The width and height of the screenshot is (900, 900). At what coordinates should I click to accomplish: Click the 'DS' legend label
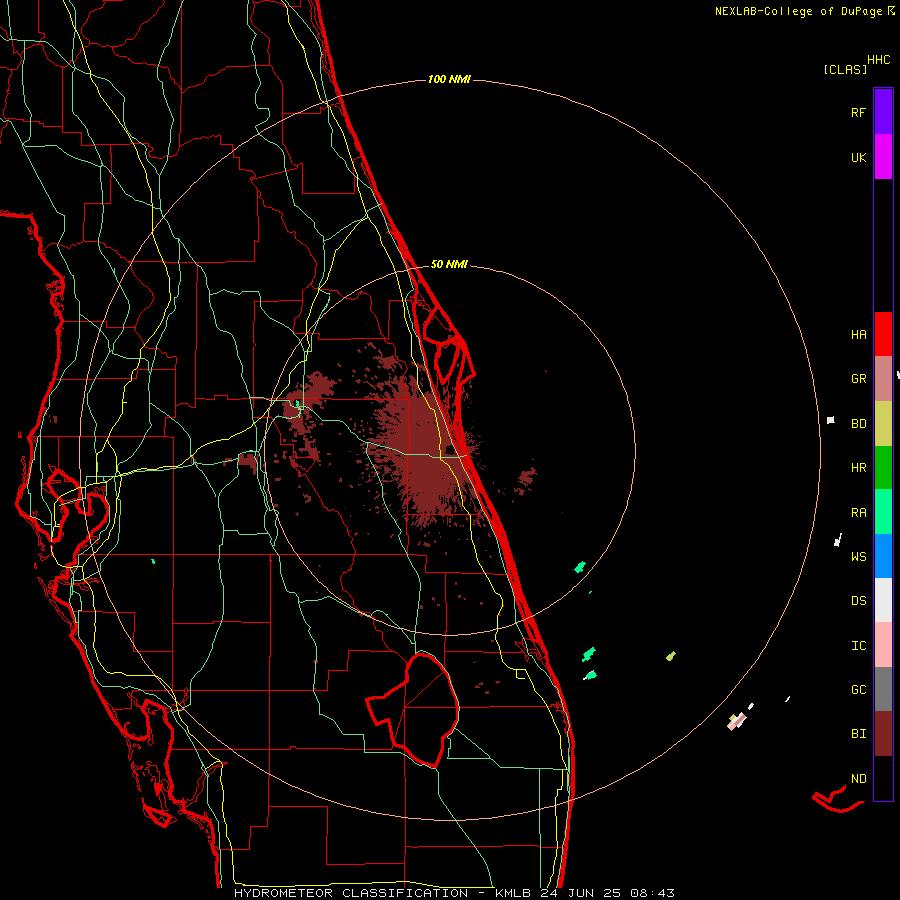(858, 601)
